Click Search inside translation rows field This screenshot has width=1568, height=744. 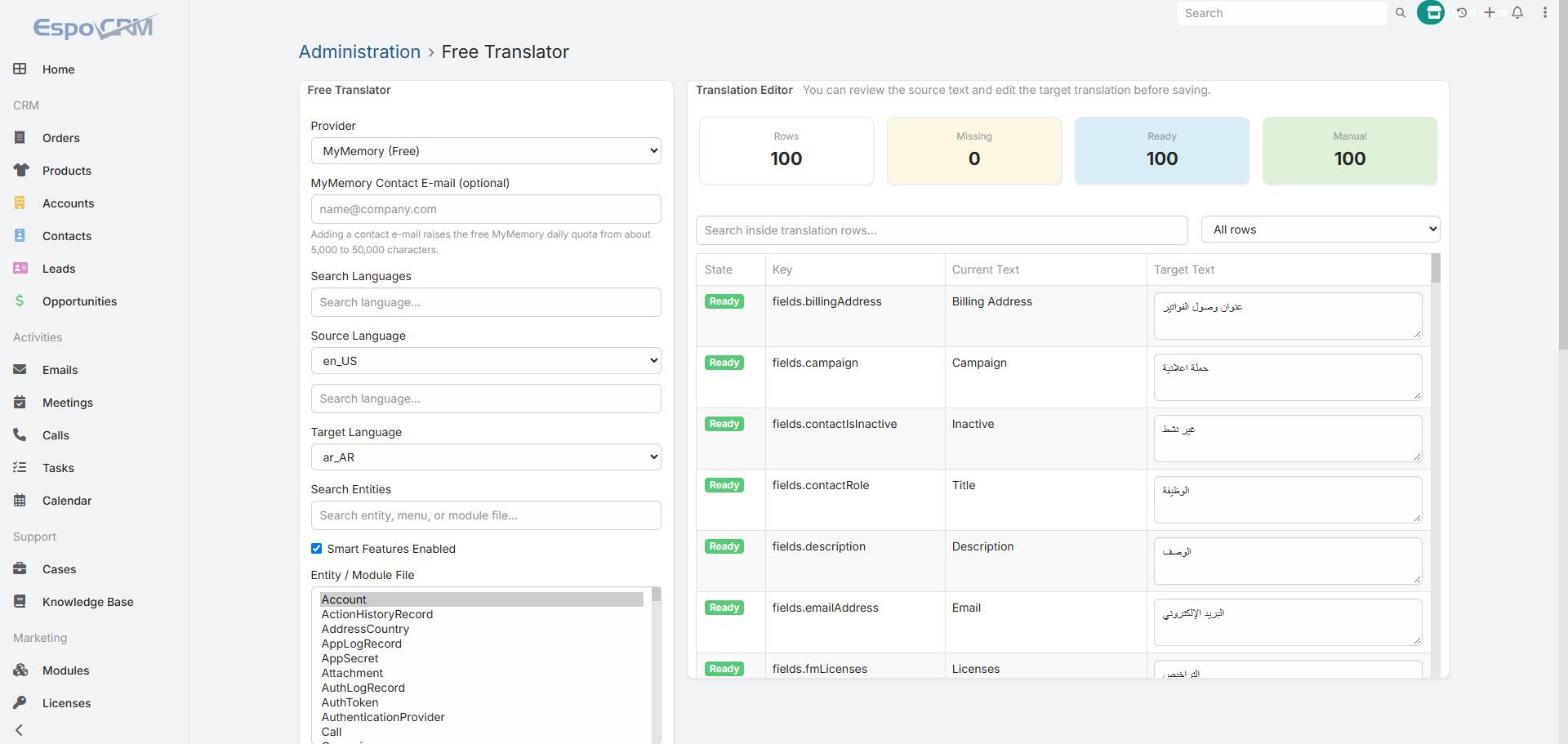click(x=941, y=230)
